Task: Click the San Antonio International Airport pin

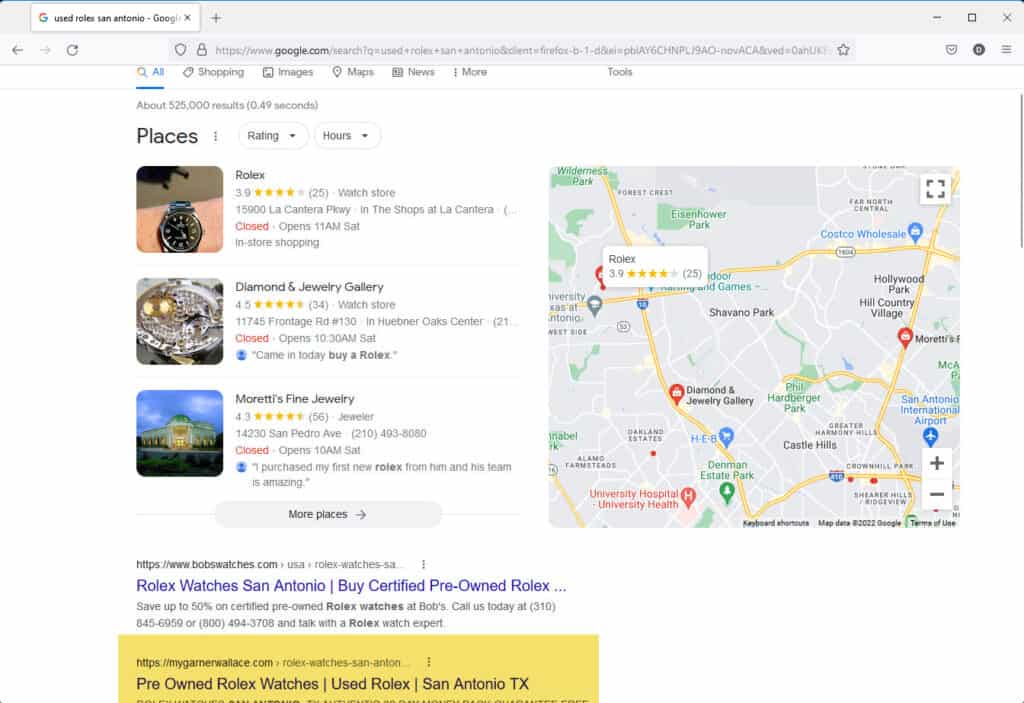Action: 931,436
